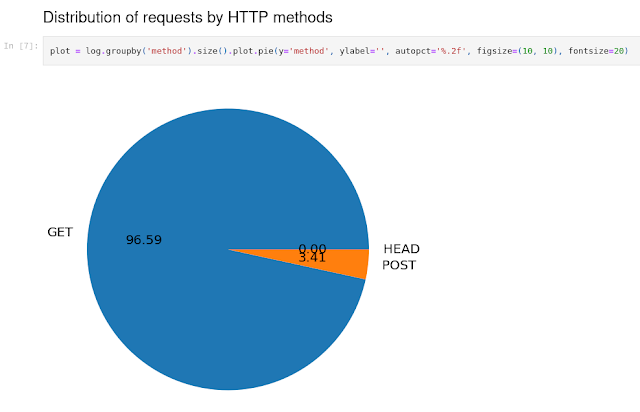The height and width of the screenshot is (412, 640).
Task: Click the POST label beside the pie
Action: point(399,265)
